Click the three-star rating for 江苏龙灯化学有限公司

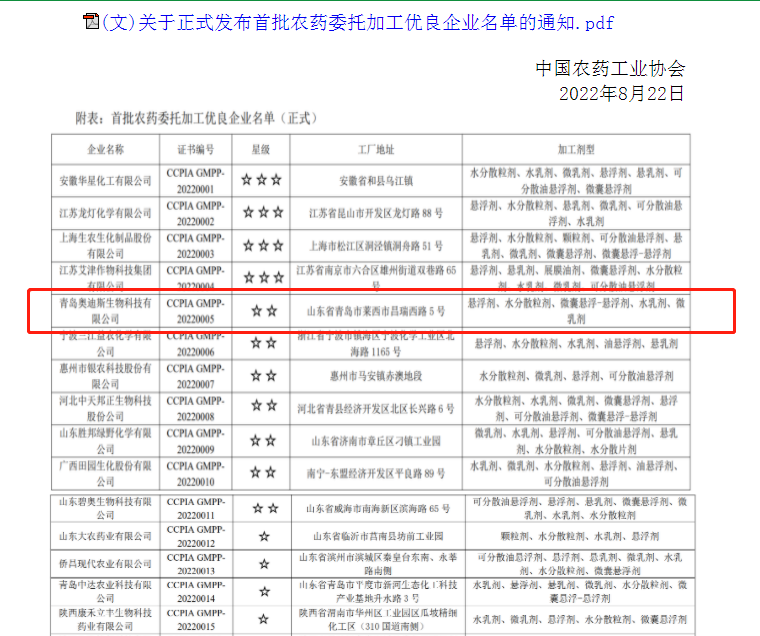click(x=262, y=213)
